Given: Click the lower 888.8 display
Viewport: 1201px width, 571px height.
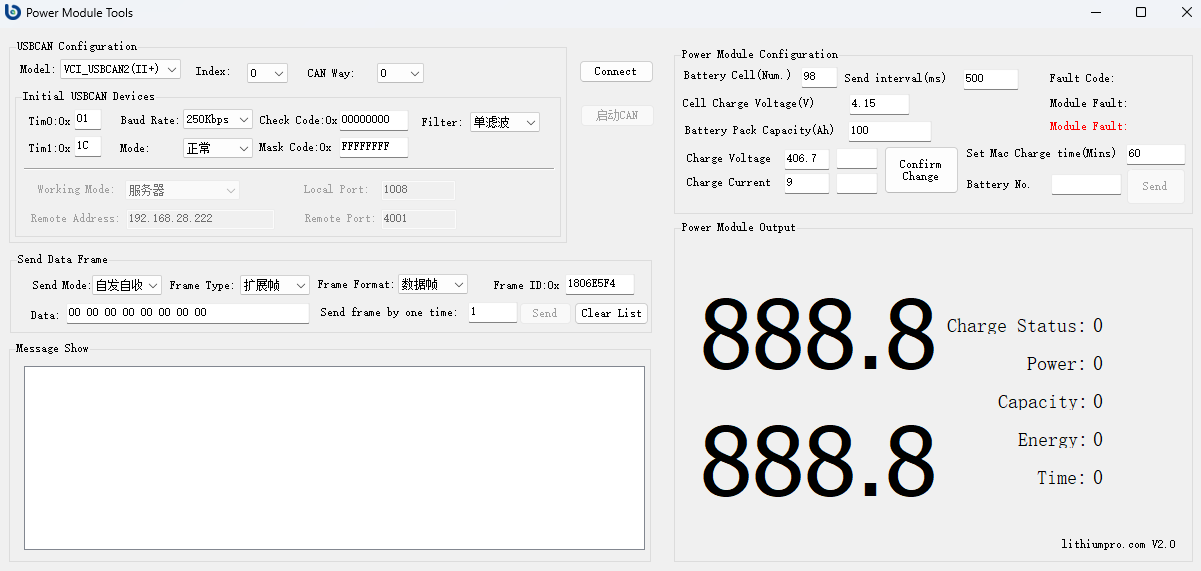Looking at the screenshot, I should tap(818, 460).
